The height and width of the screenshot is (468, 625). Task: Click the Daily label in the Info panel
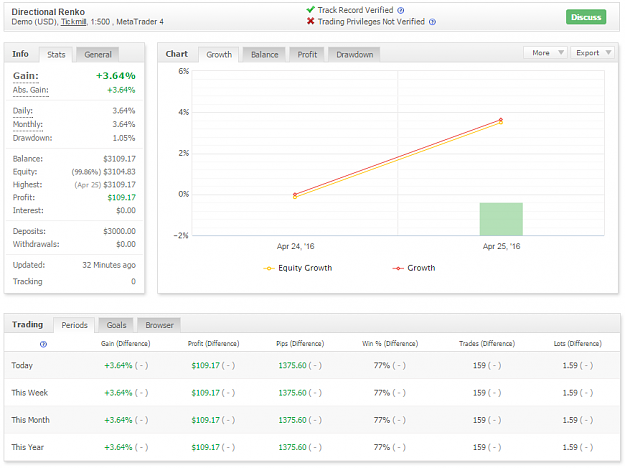point(23,110)
